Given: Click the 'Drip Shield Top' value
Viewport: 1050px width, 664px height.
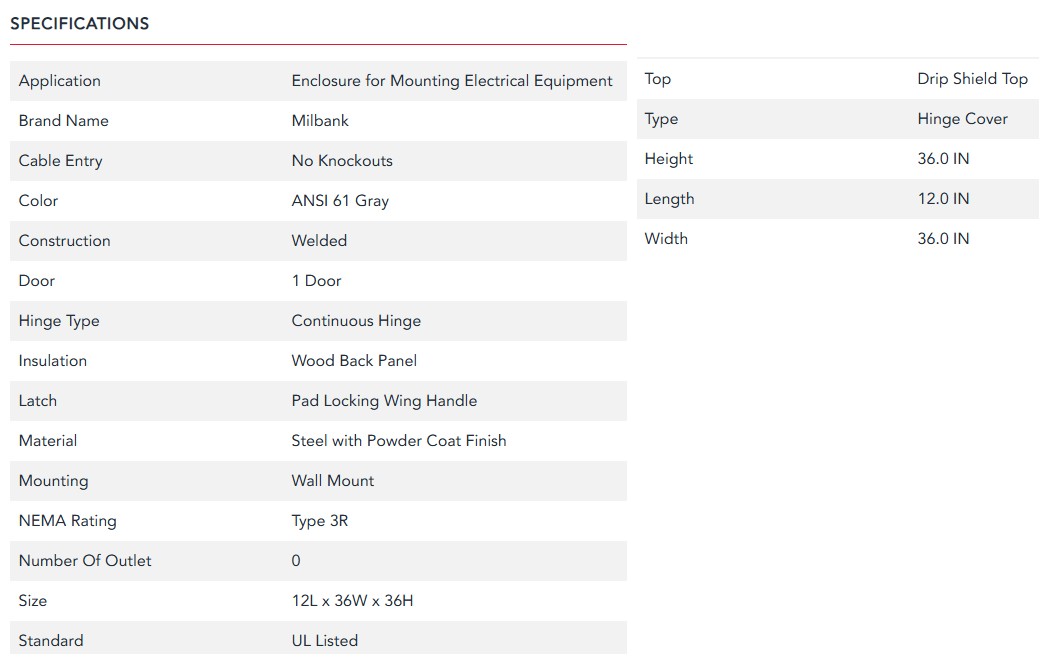Looking at the screenshot, I should point(972,79).
